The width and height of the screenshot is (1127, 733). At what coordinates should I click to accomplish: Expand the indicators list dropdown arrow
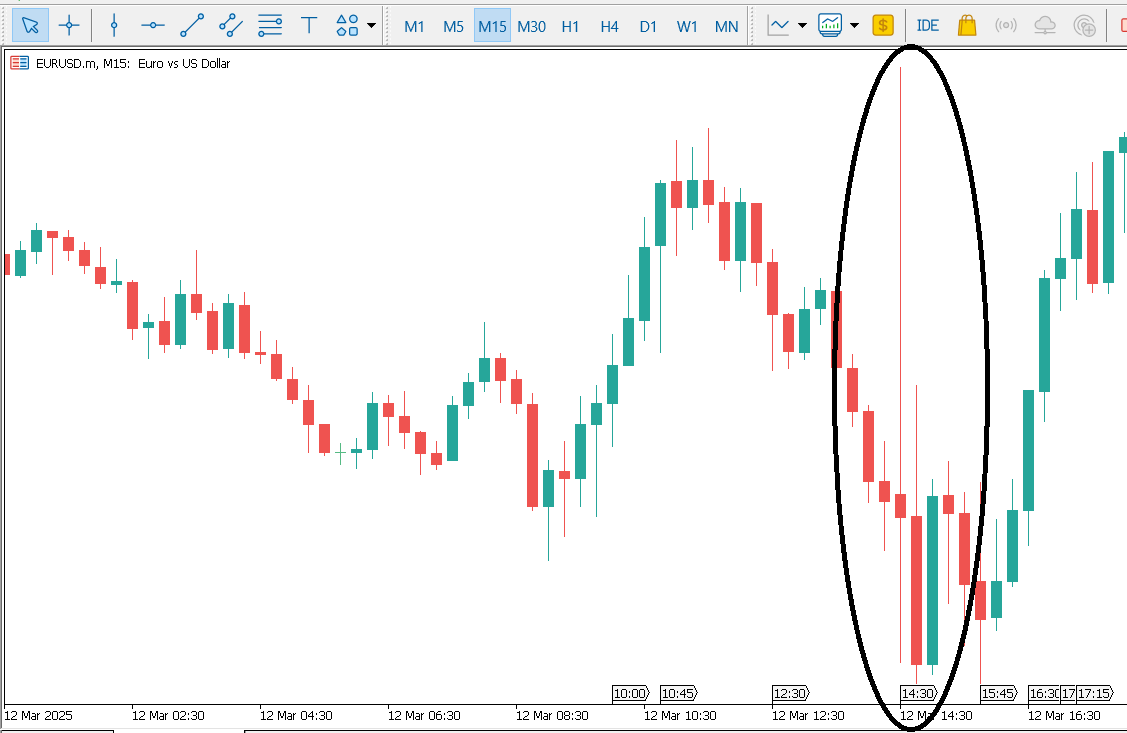pos(854,26)
